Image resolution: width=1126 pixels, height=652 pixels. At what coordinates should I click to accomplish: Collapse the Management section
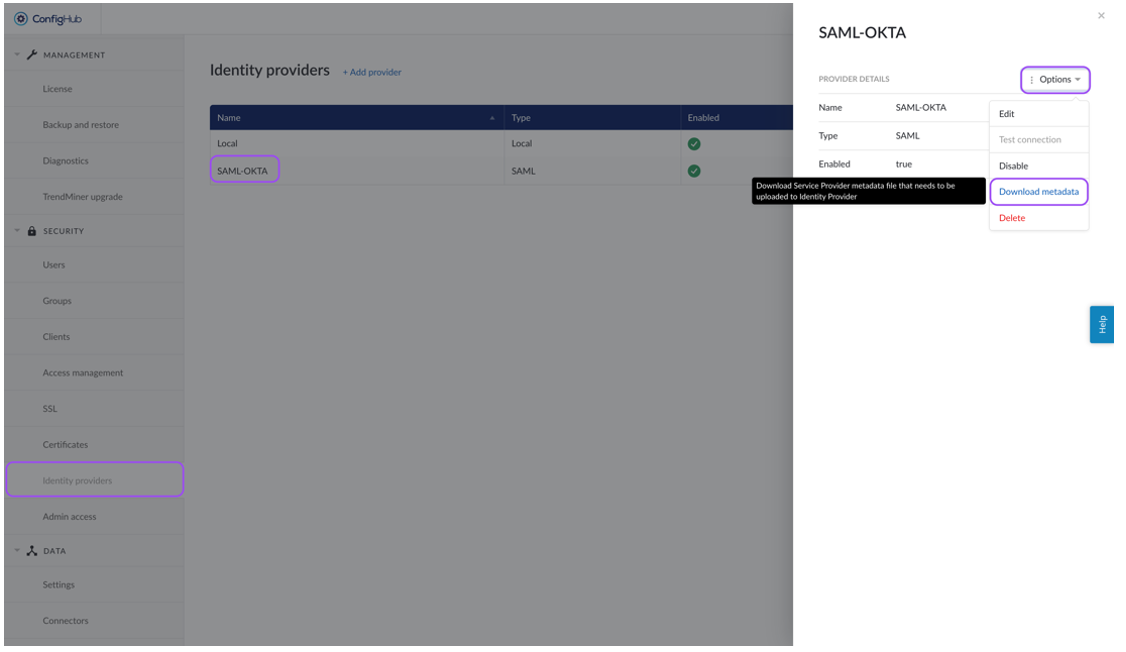pos(17,55)
